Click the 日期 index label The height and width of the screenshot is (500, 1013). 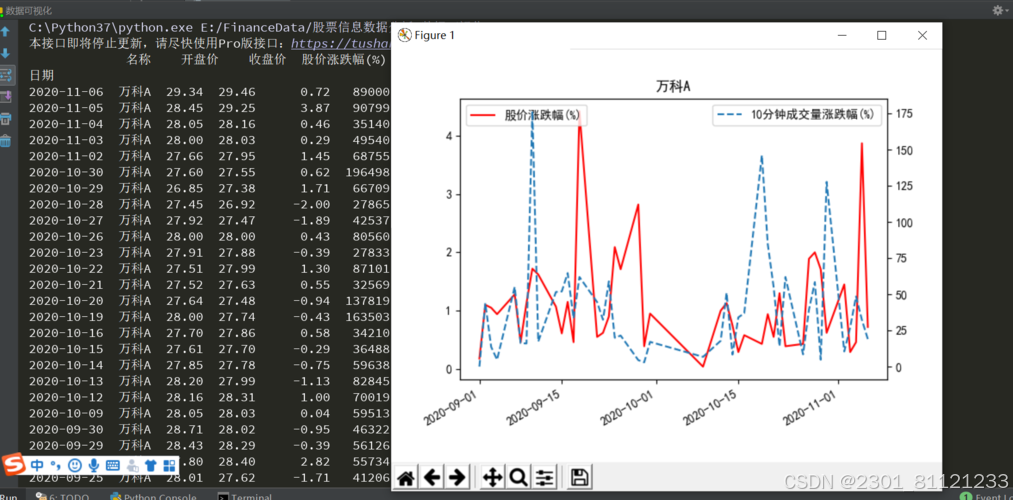click(x=42, y=76)
